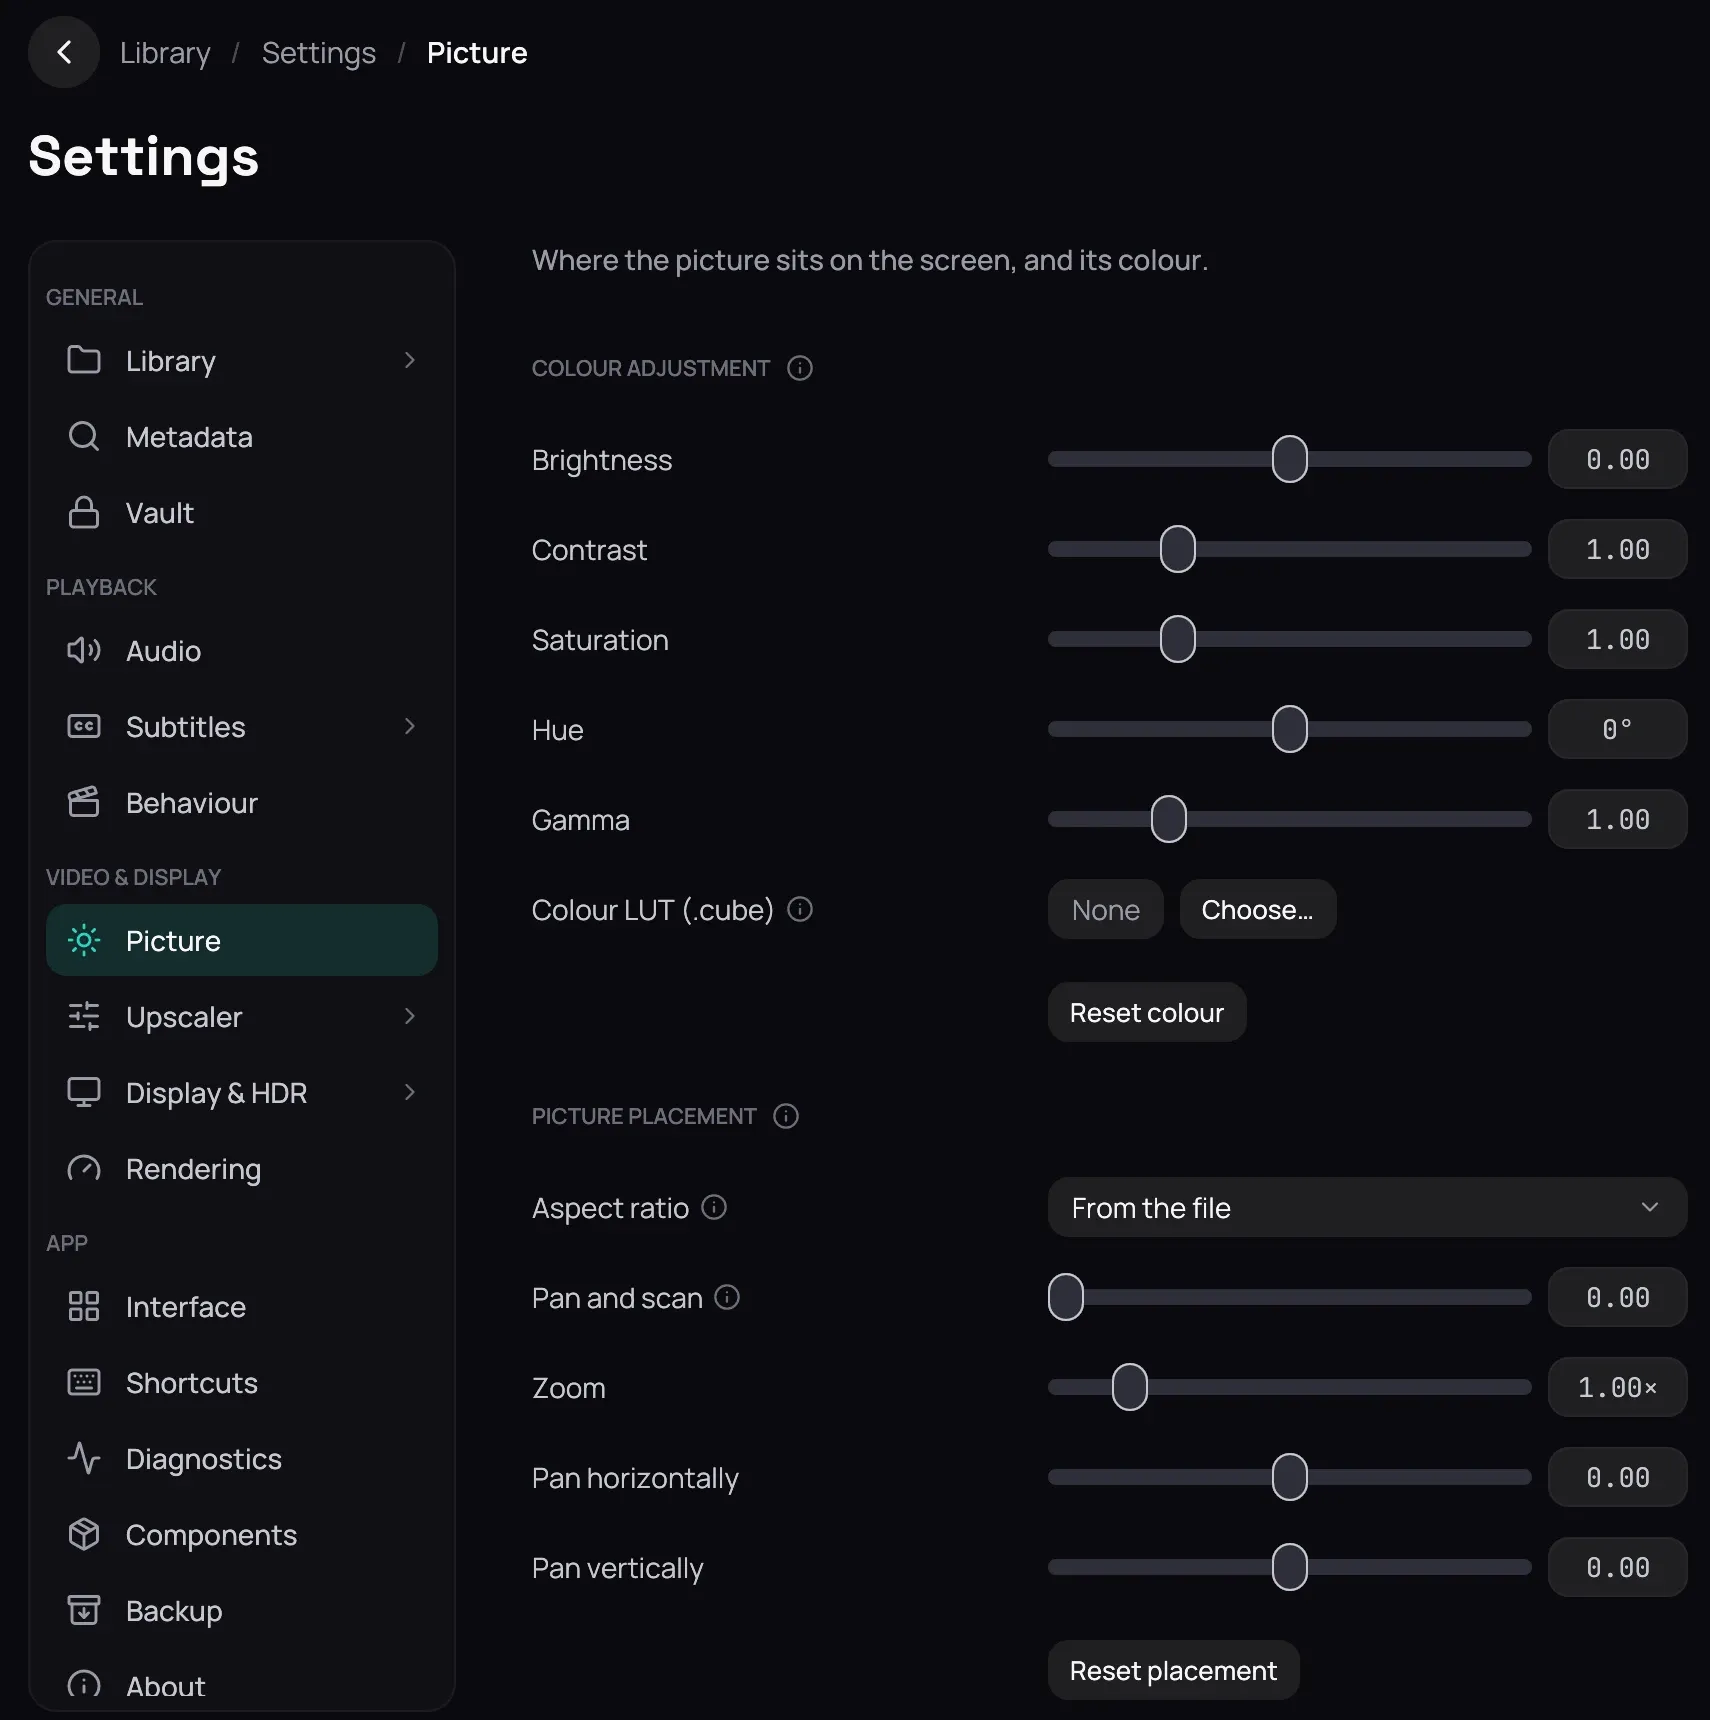Image resolution: width=1710 pixels, height=1720 pixels.
Task: Click the Vault lock icon
Action: coord(84,512)
